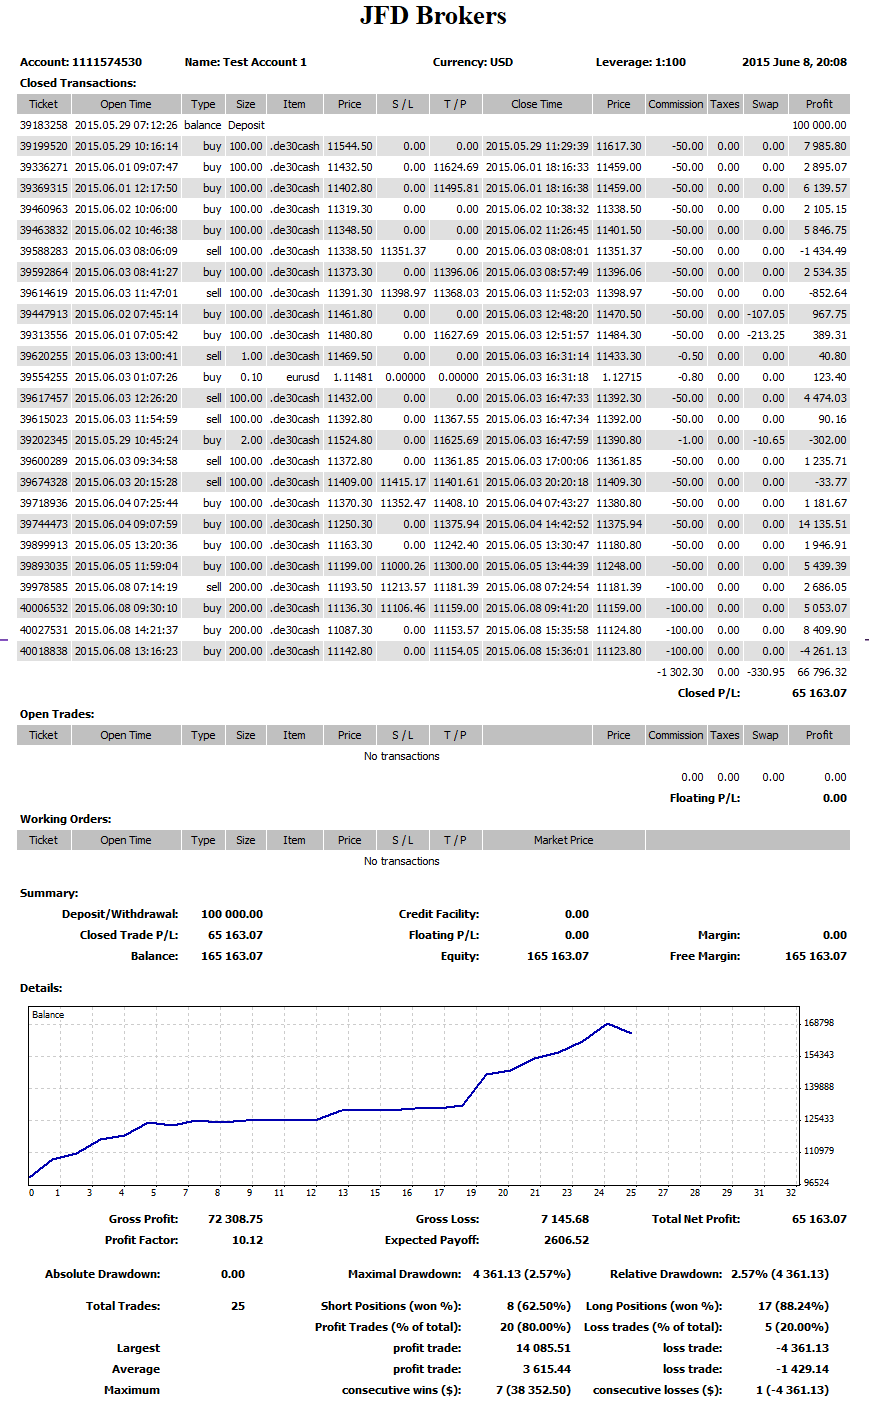Viewport: 880px width, 1427px height.
Task: Click the profit value 7 985.80
Action: click(x=825, y=146)
